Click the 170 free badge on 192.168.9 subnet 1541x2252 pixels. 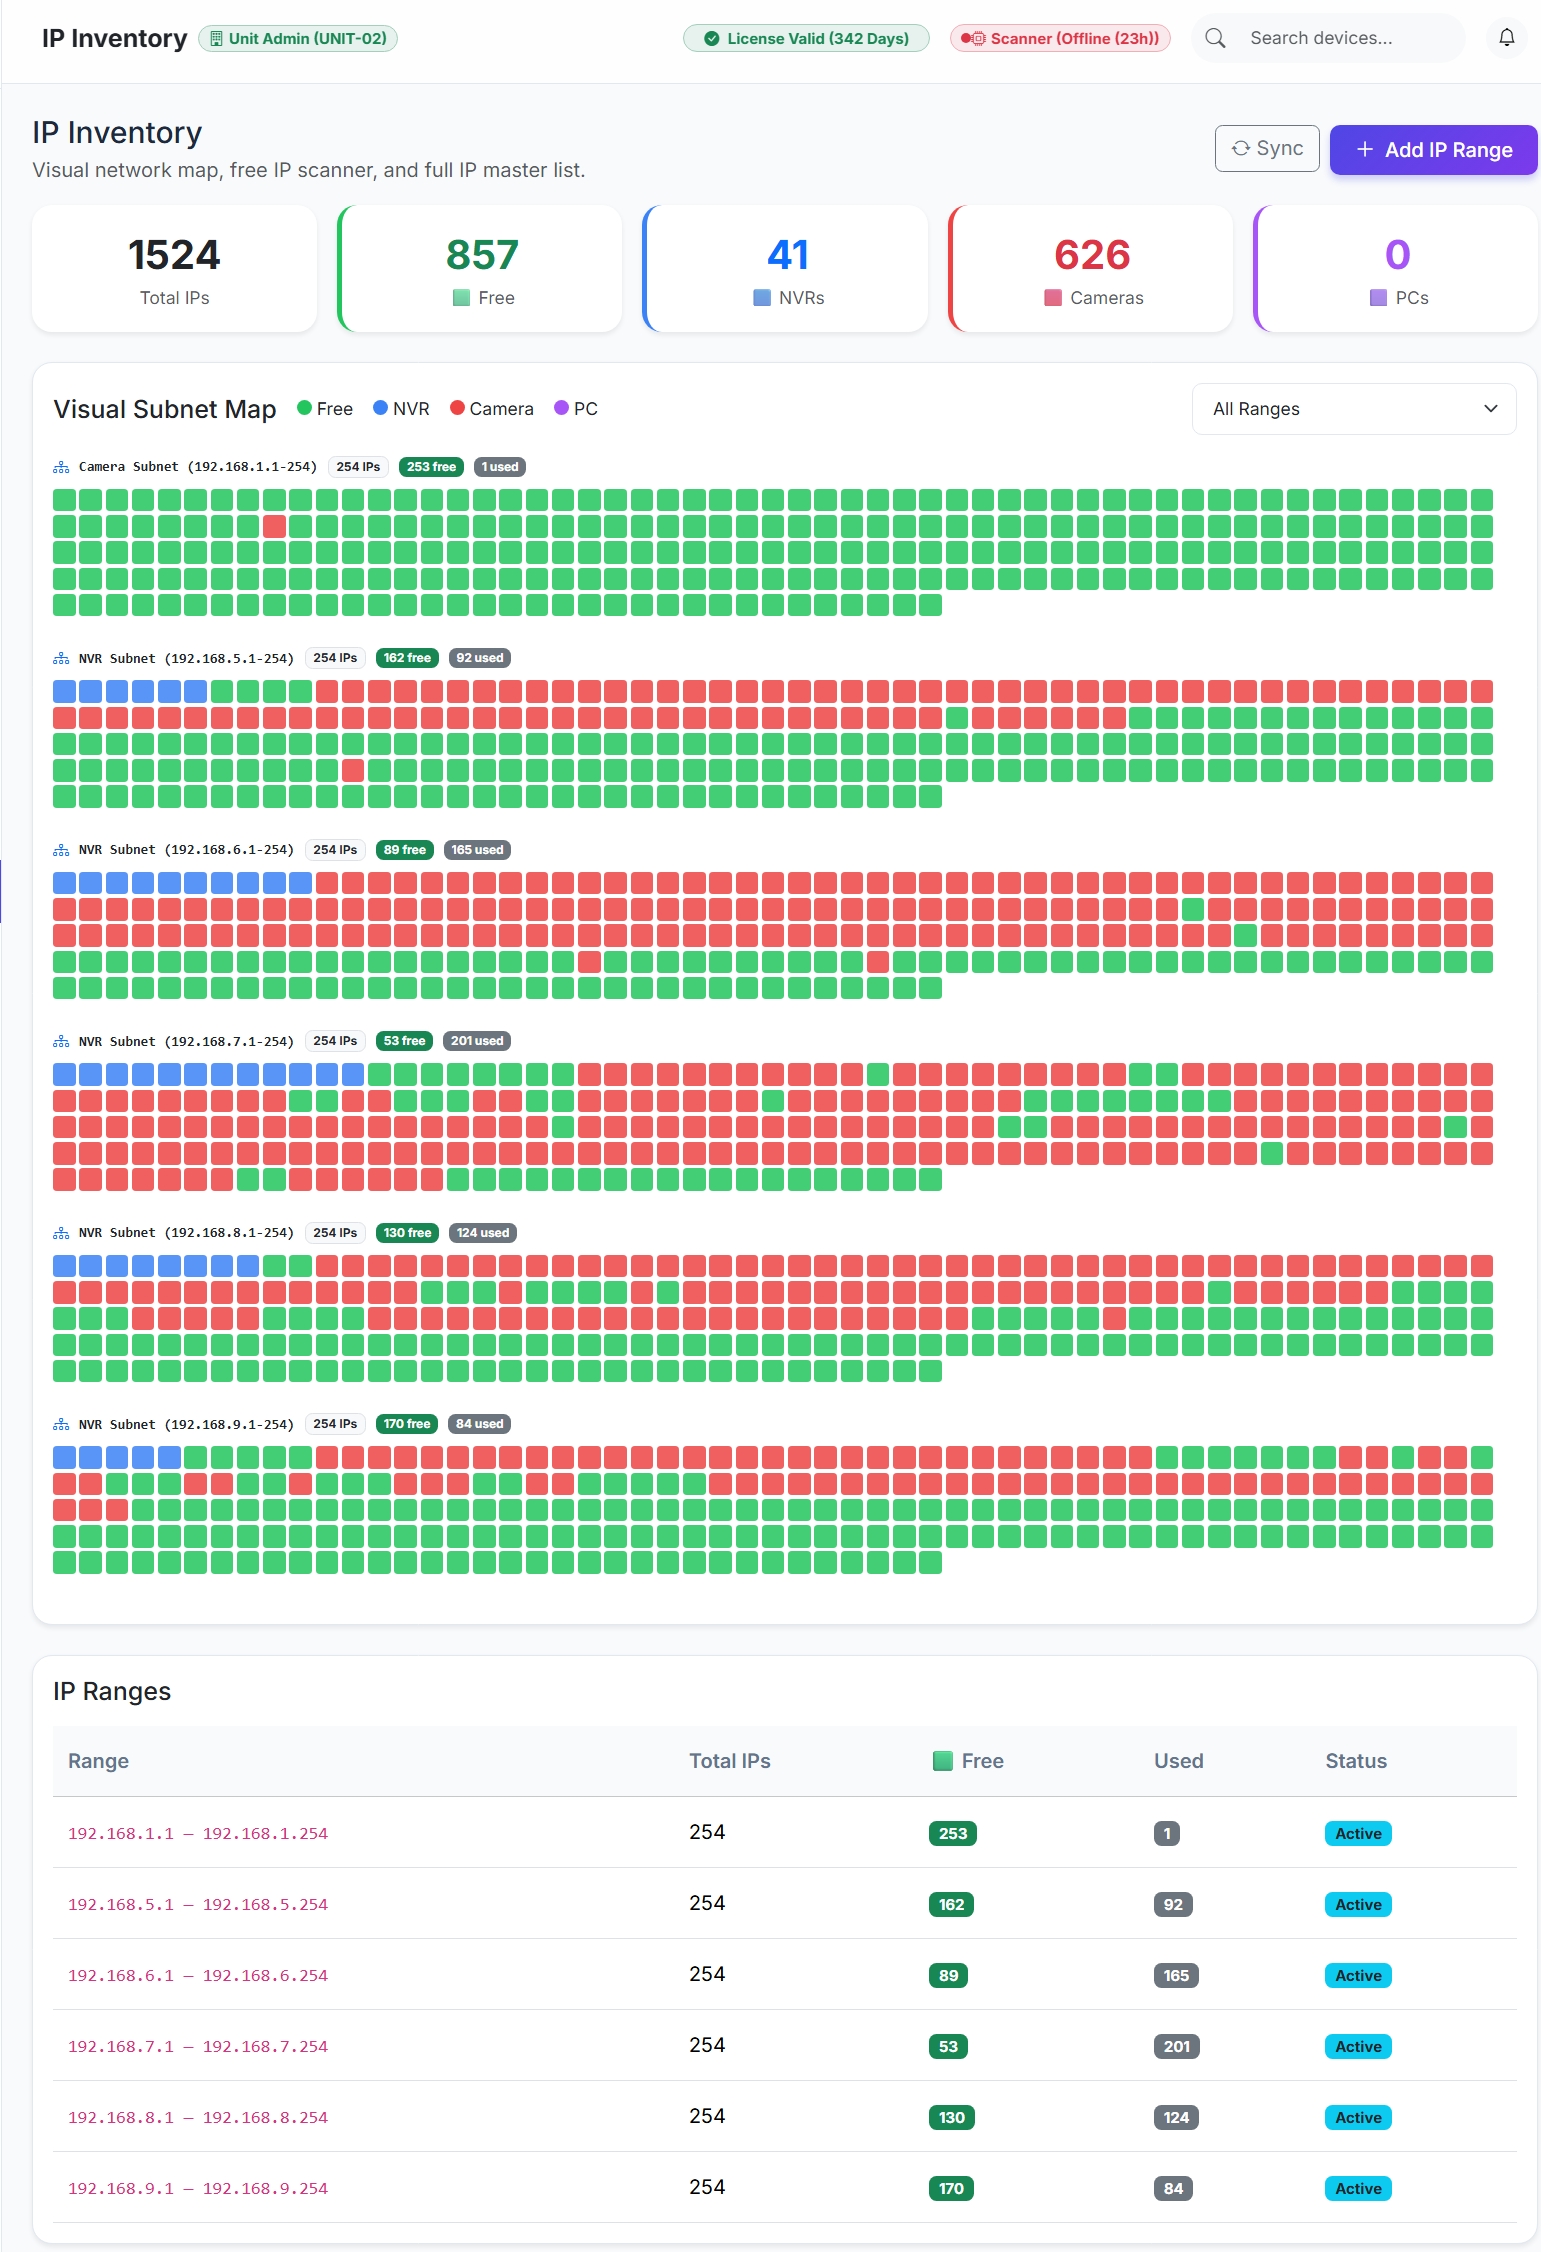[407, 1424]
